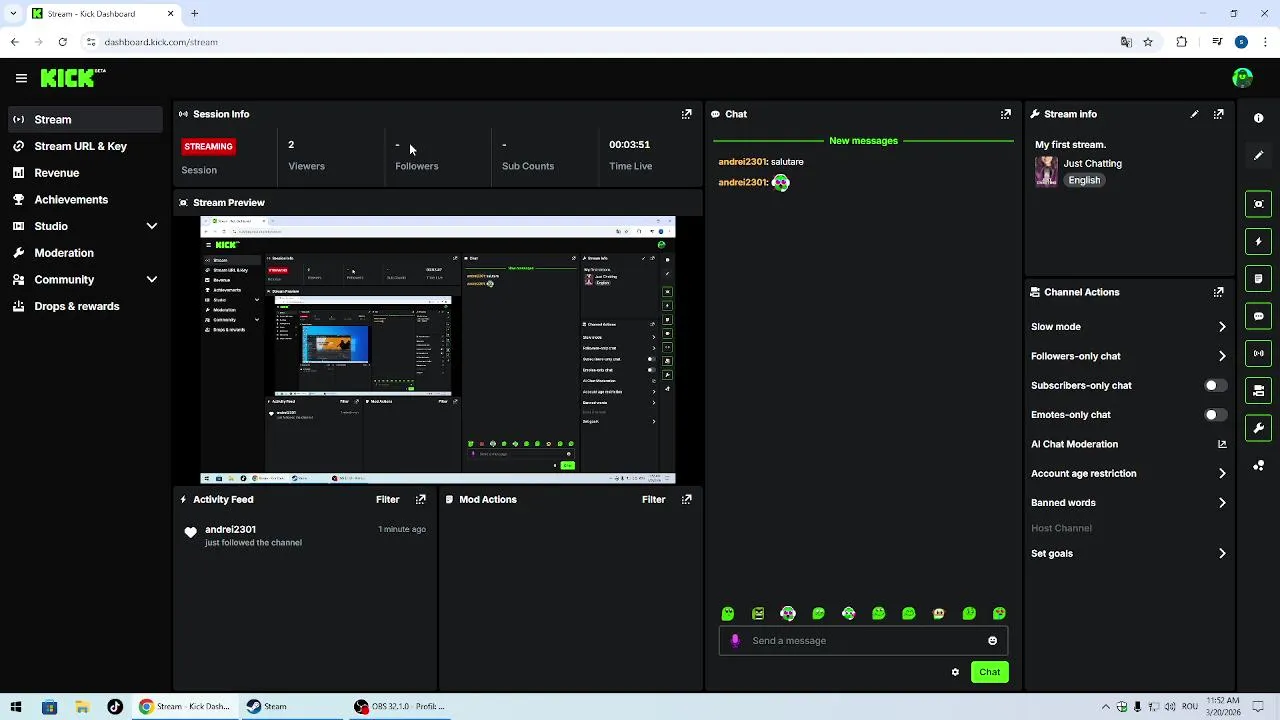1280x720 pixels.
Task: Click the three-dots icon in right sidebar
Action: pos(1258,466)
